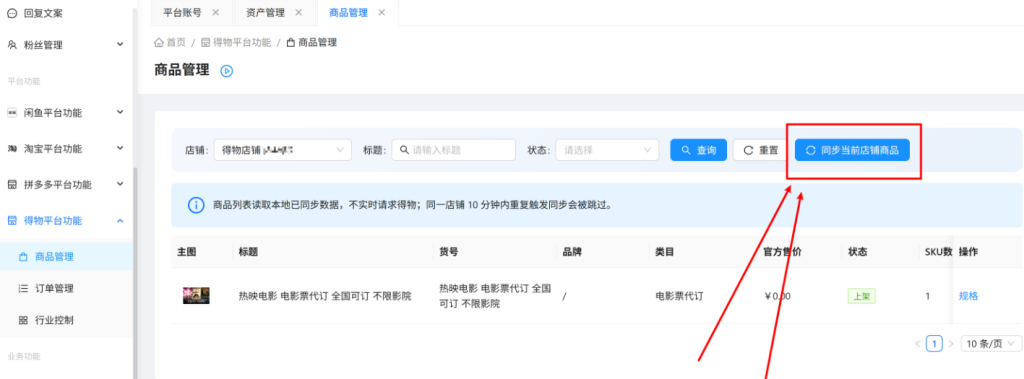Screen dimensions: 1024x379
Task: Open 回复文案 in the sidebar
Action: tap(43, 12)
